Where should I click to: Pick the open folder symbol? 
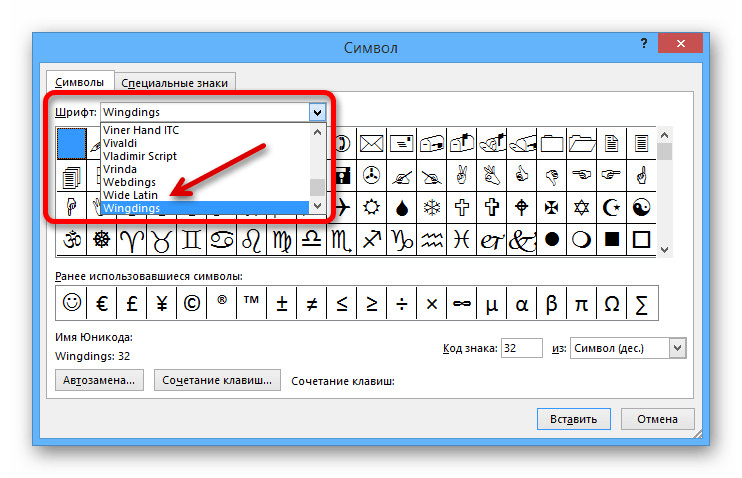point(582,143)
